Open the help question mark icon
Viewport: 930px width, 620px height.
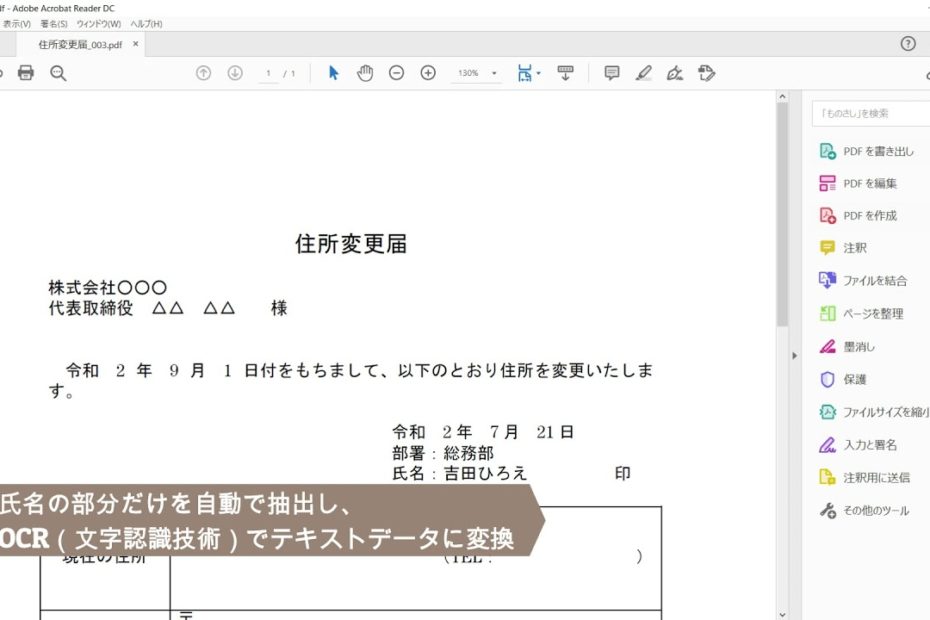click(x=908, y=44)
